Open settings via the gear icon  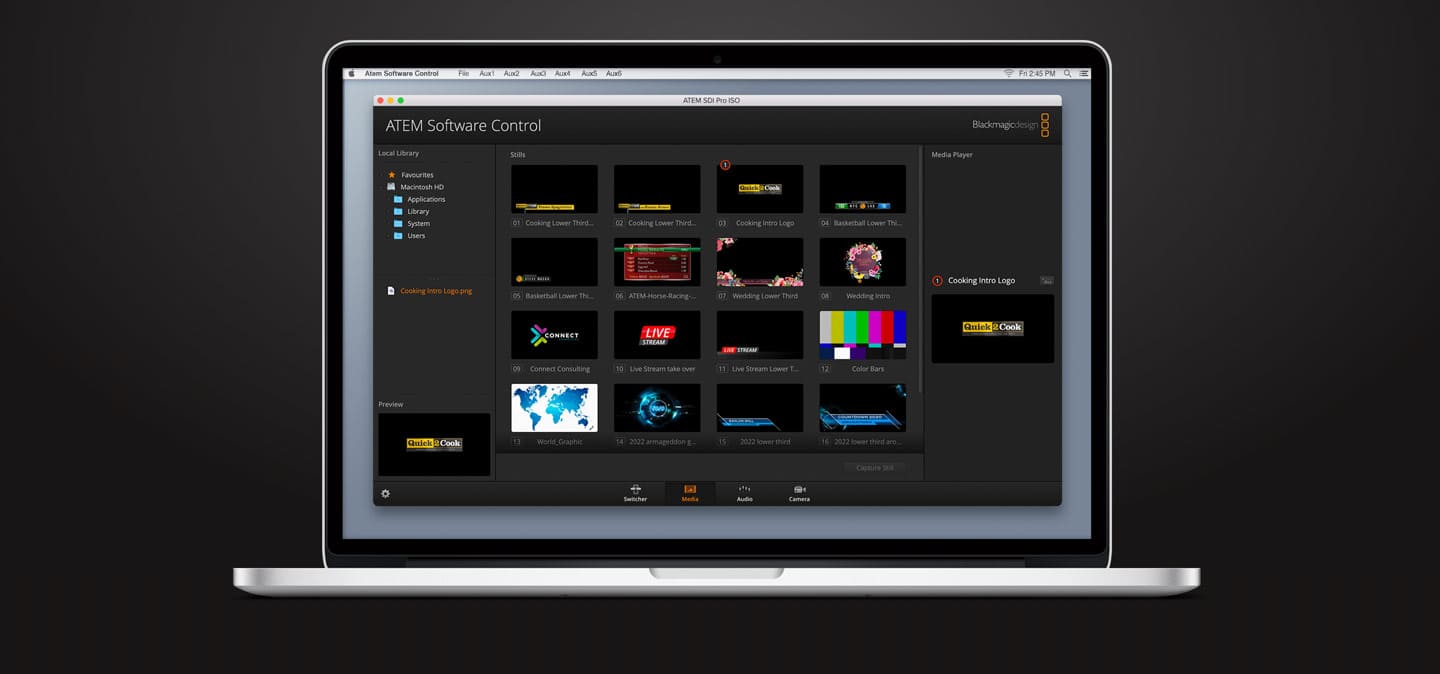386,493
